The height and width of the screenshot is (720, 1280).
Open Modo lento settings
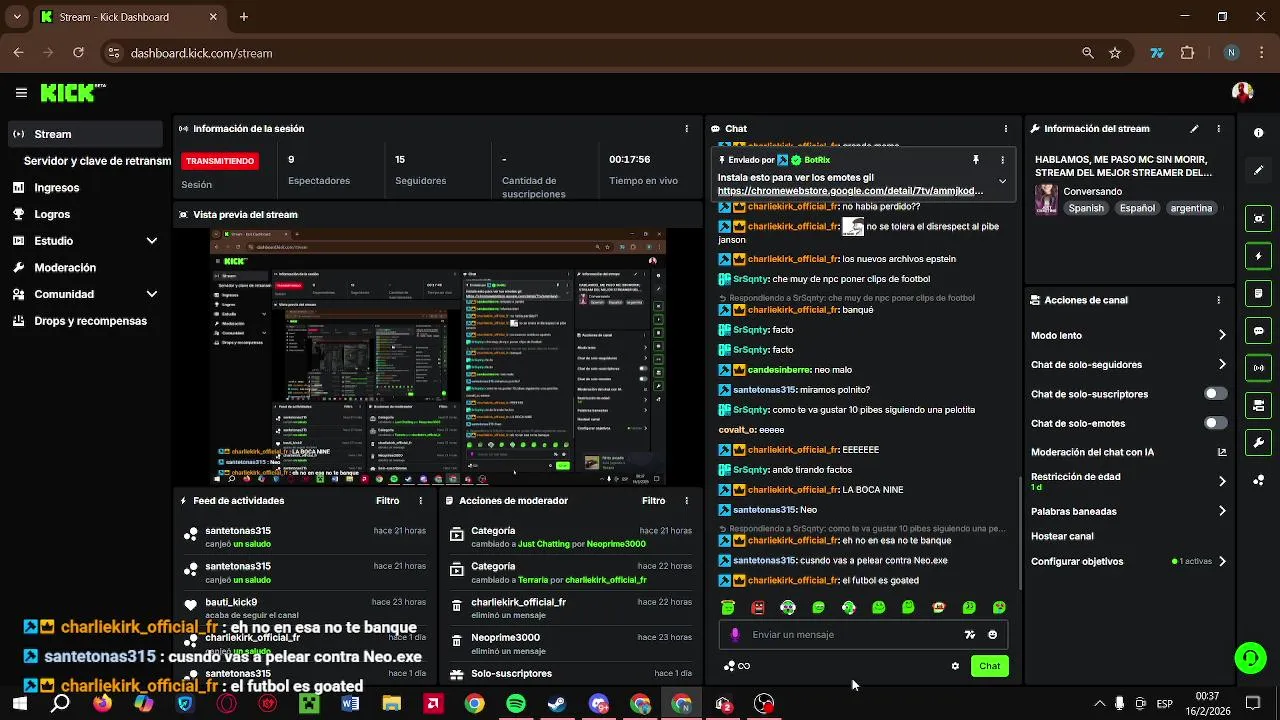click(1128, 336)
